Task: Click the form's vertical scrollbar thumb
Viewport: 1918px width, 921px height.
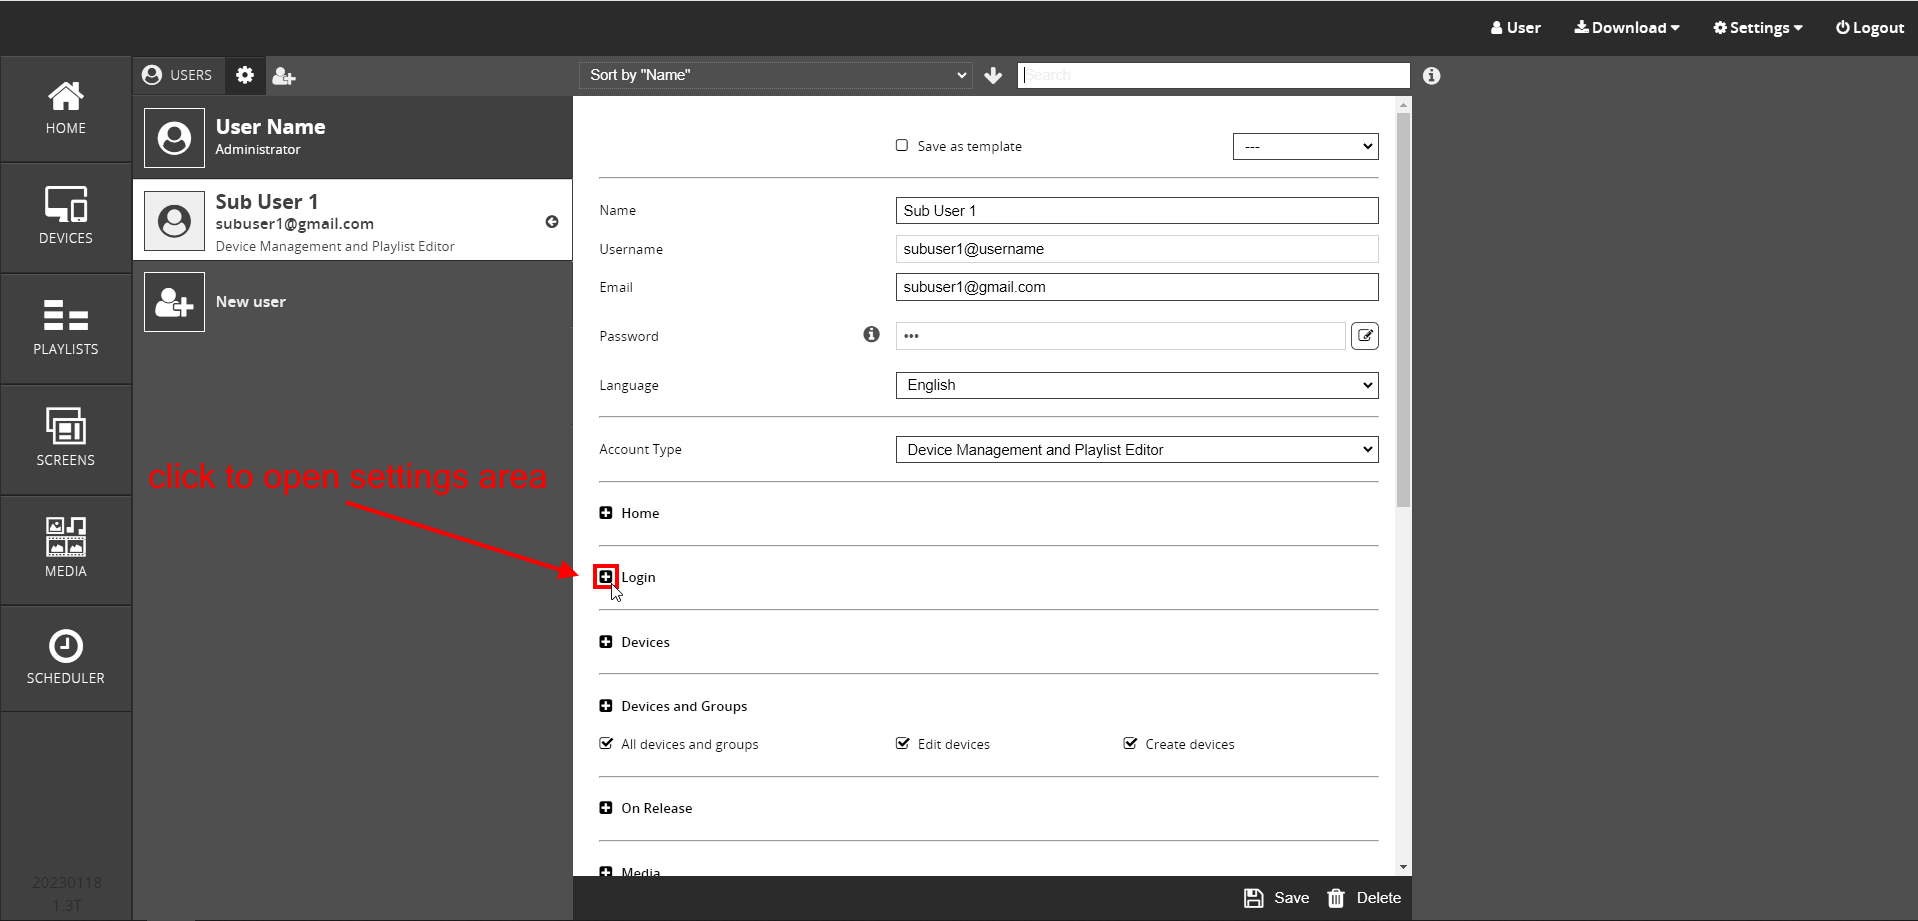Action: pos(1404,310)
